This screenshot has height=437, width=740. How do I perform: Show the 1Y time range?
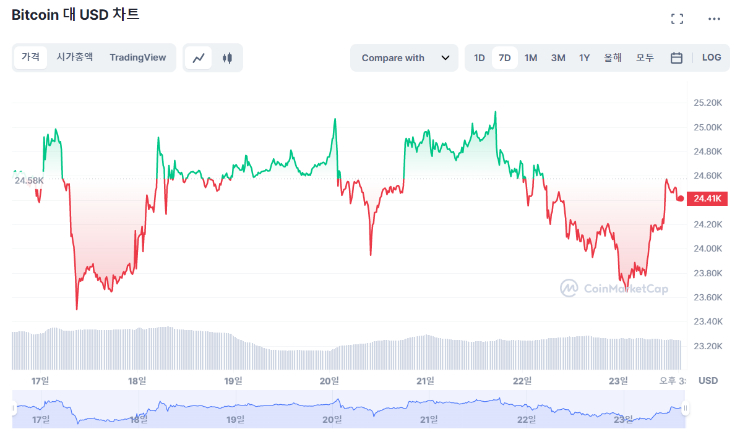click(584, 58)
